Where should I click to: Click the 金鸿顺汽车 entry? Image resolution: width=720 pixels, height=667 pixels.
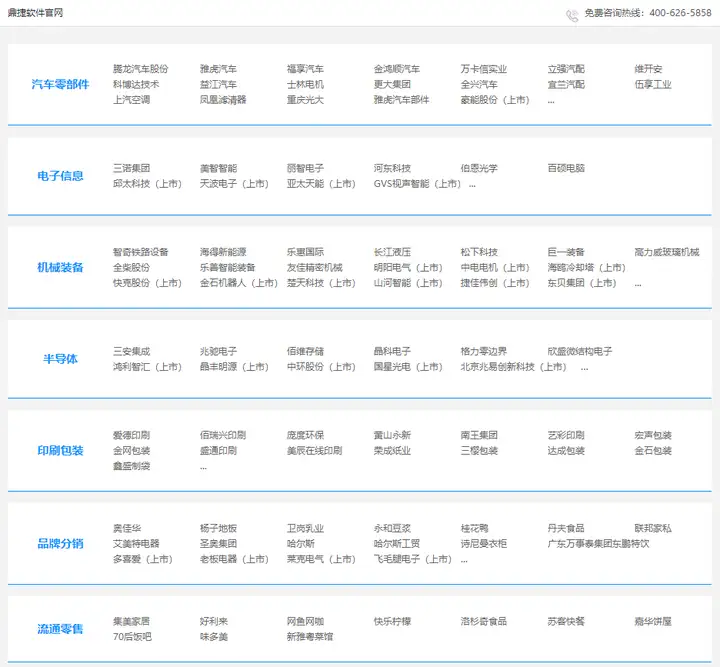click(x=397, y=69)
